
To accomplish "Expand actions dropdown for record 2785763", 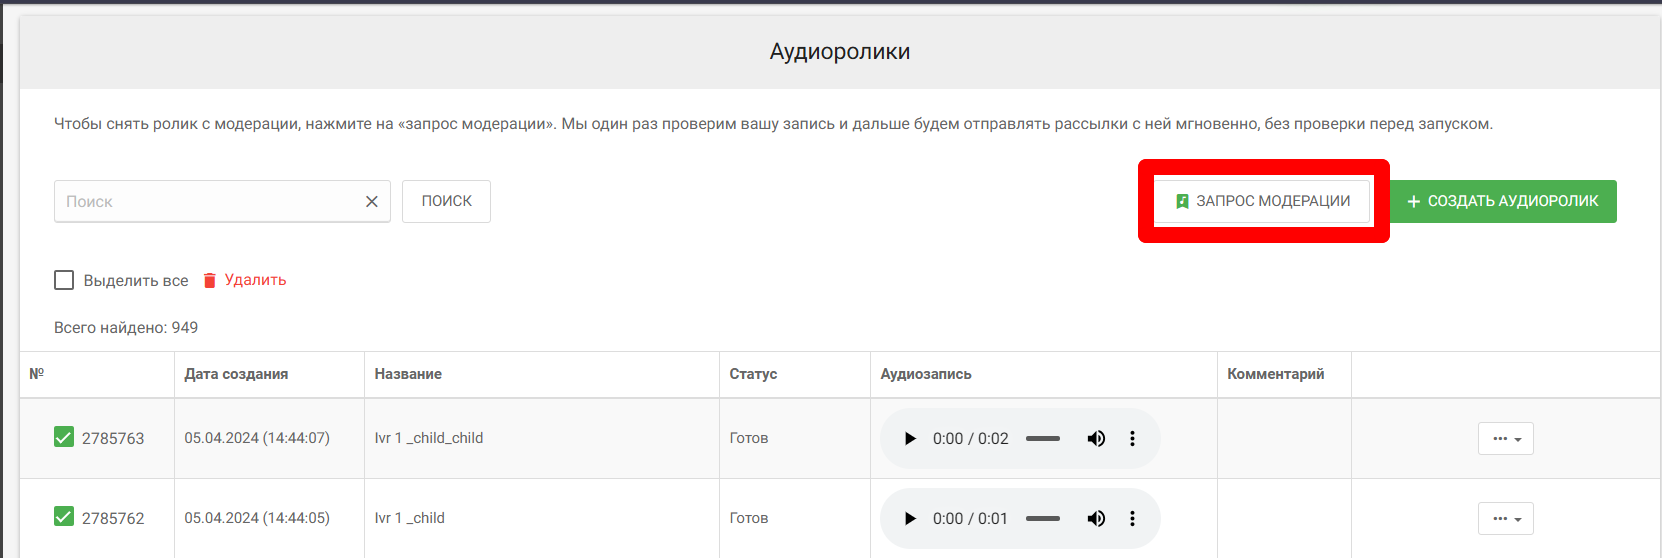I will [1505, 439].
